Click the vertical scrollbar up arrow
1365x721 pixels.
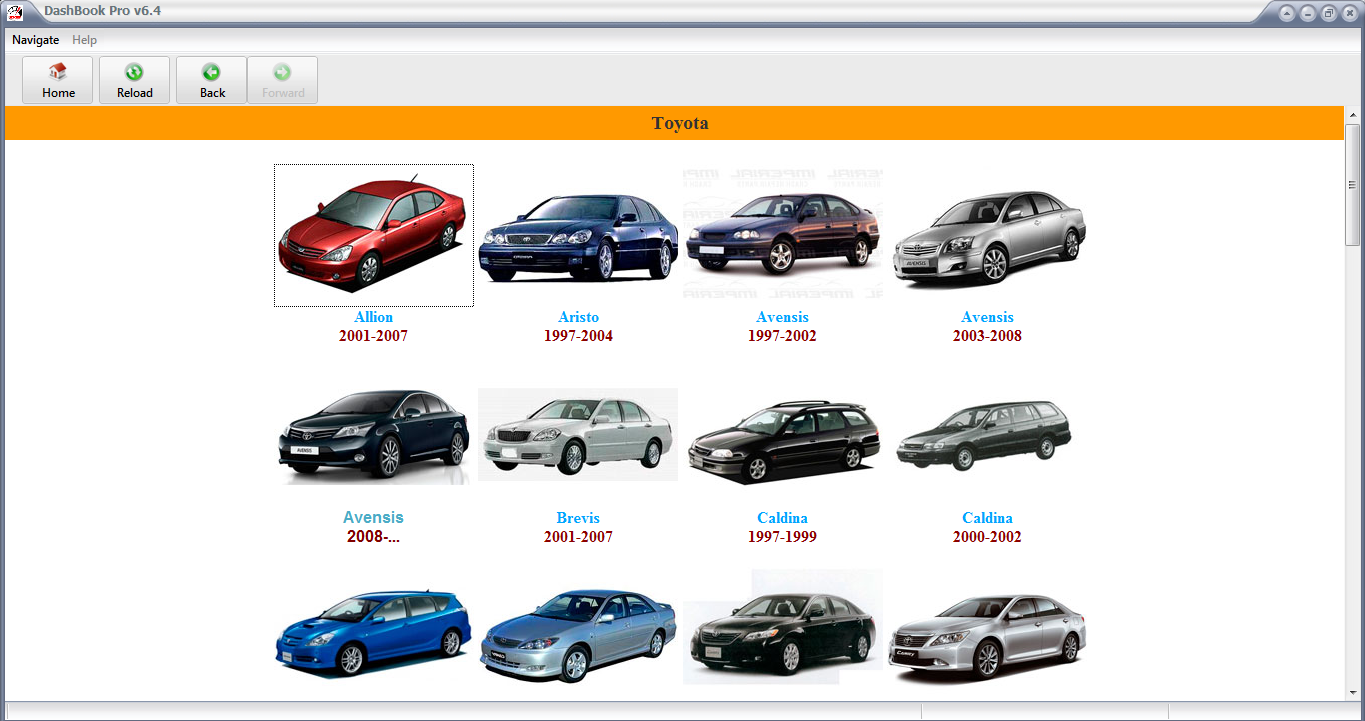pyautogui.click(x=1353, y=115)
